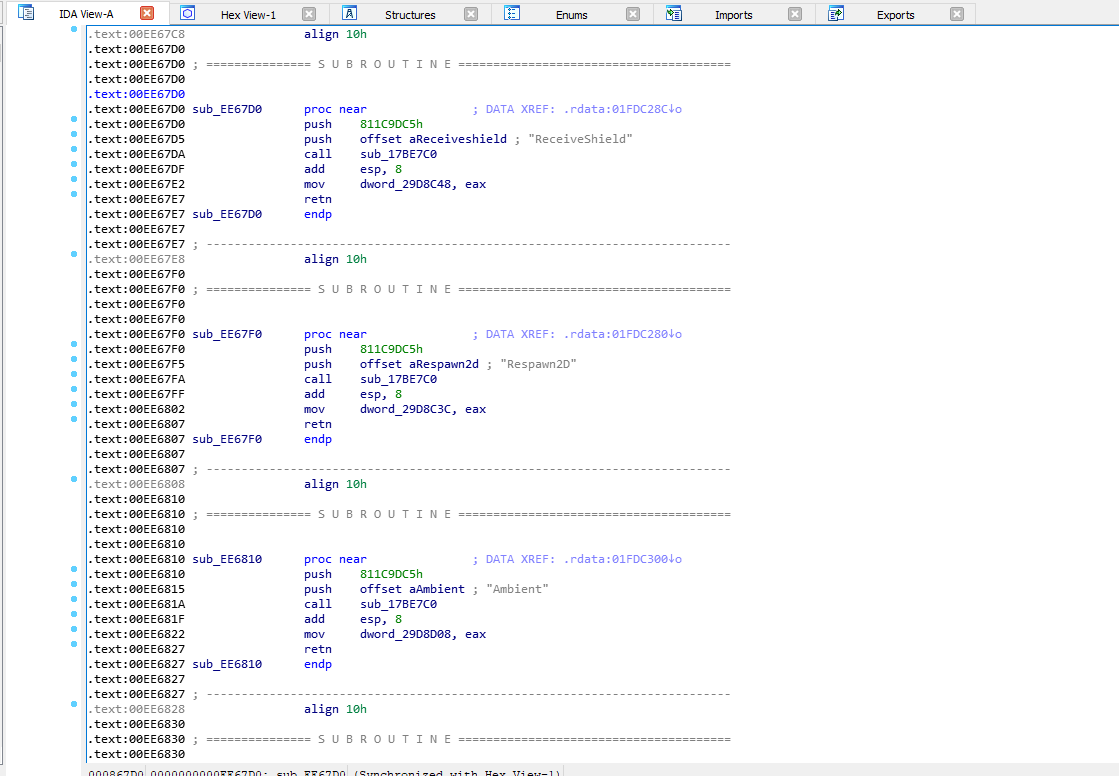Viewport: 1119px width, 776px height.
Task: Click the aAmbient offset operand
Action: [x=437, y=589]
